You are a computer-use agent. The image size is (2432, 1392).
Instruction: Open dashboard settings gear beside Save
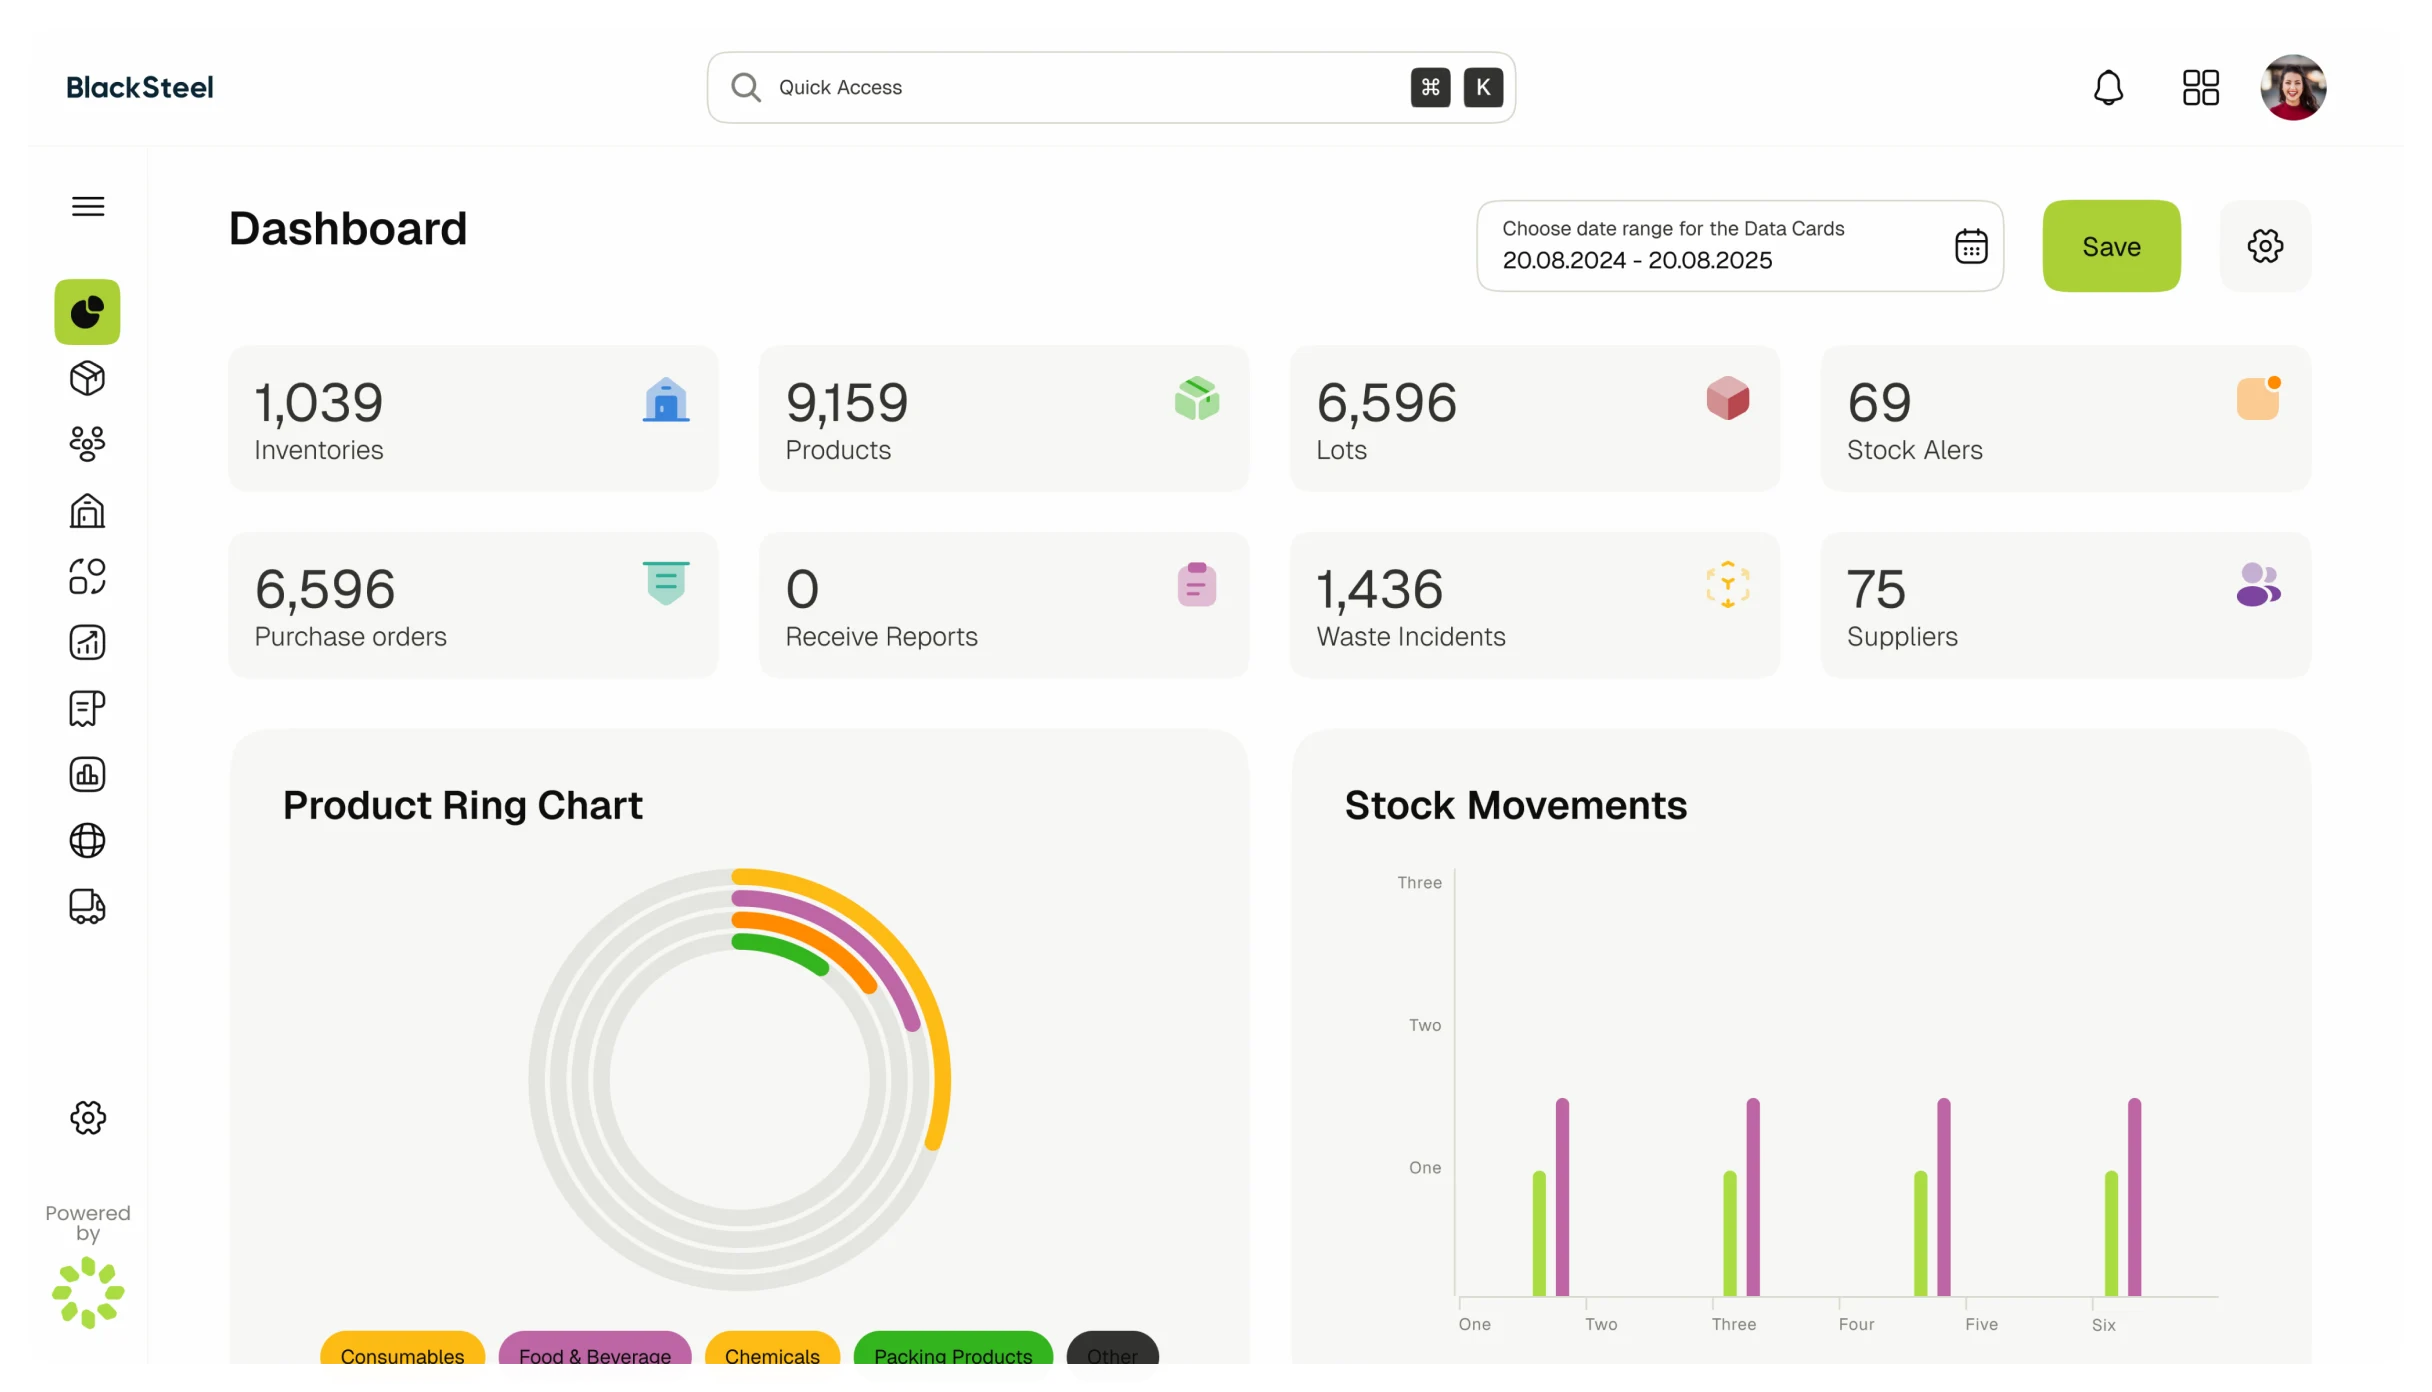point(2265,246)
